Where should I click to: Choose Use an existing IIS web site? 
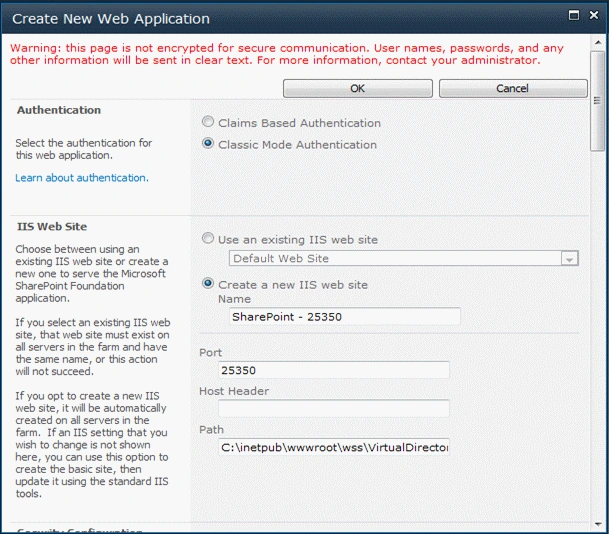208,238
